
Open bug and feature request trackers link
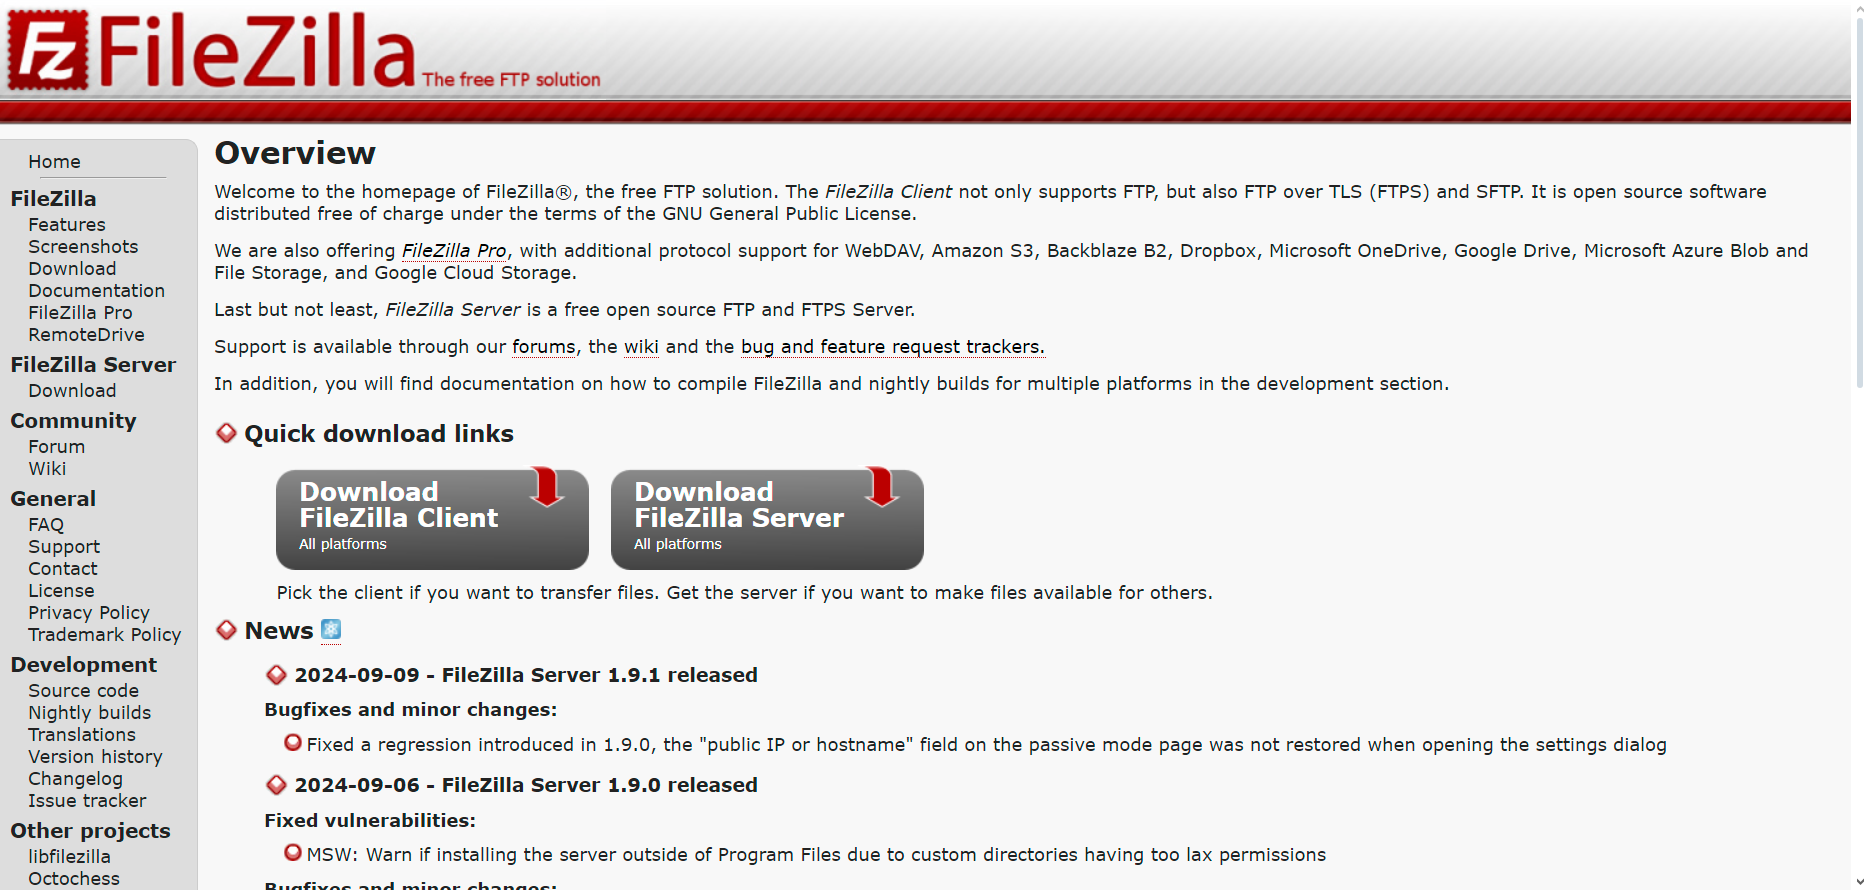pos(892,347)
